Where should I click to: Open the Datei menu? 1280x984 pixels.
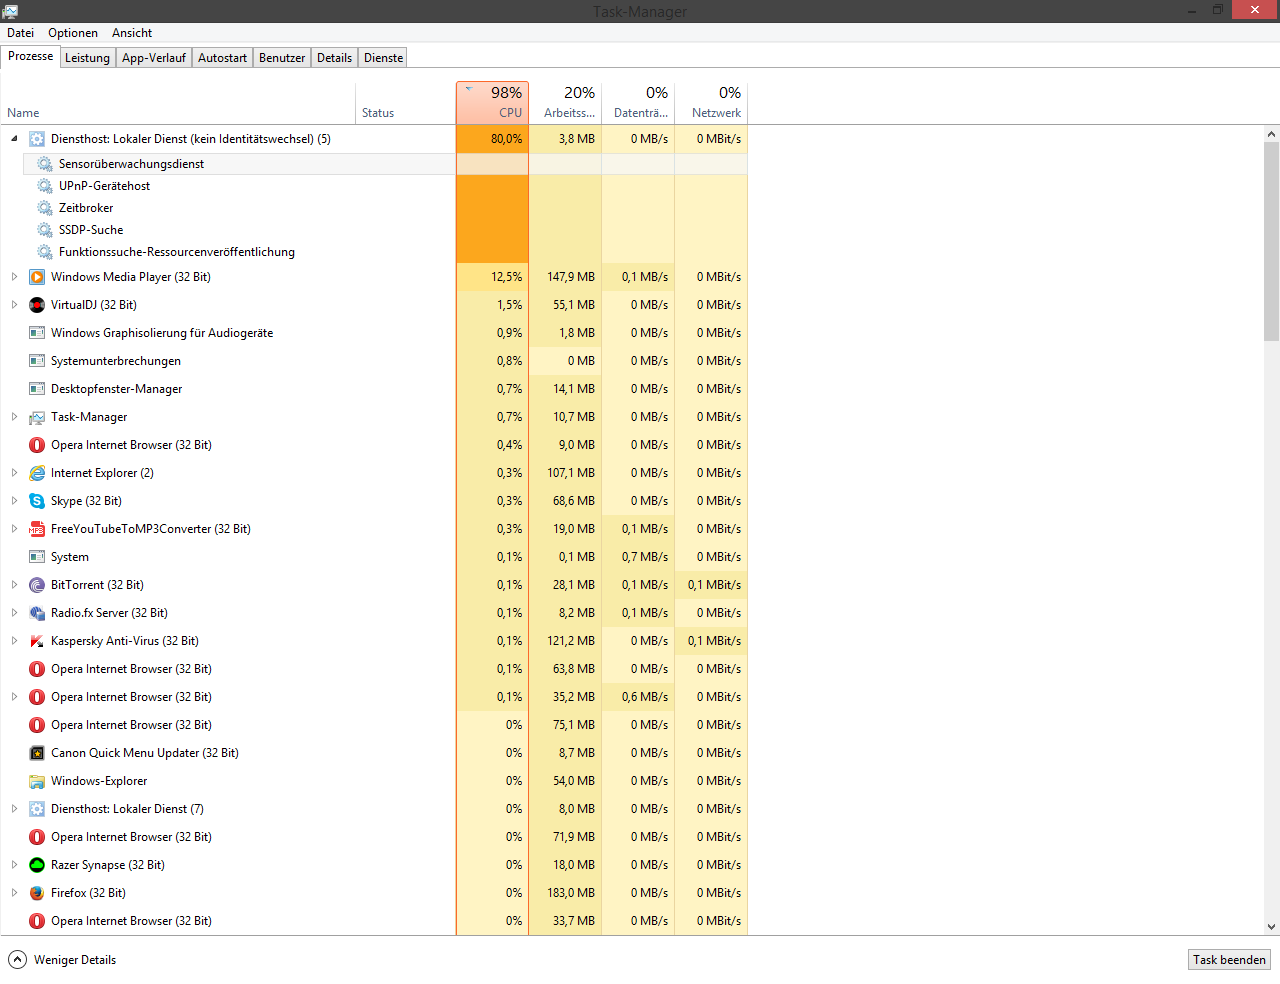[20, 33]
